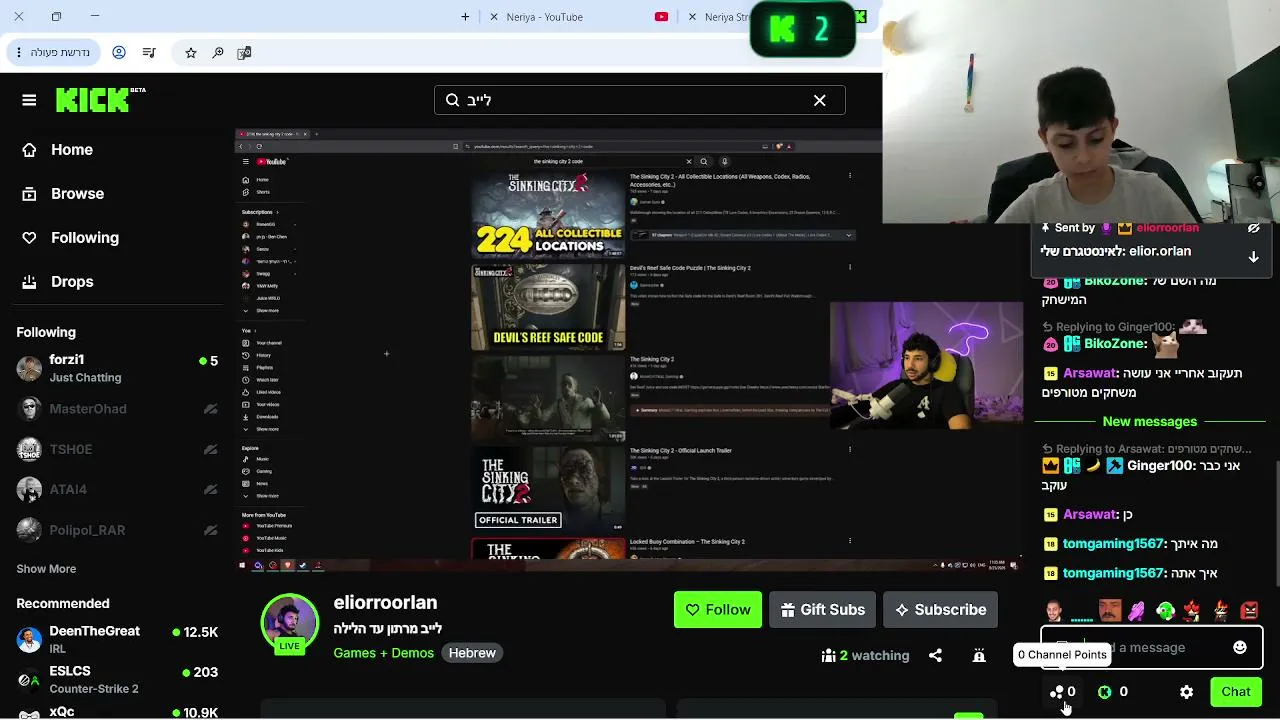Viewport: 1280px width, 720px height.
Task: Open recommended channel ESLCS
Action: click(x=117, y=679)
